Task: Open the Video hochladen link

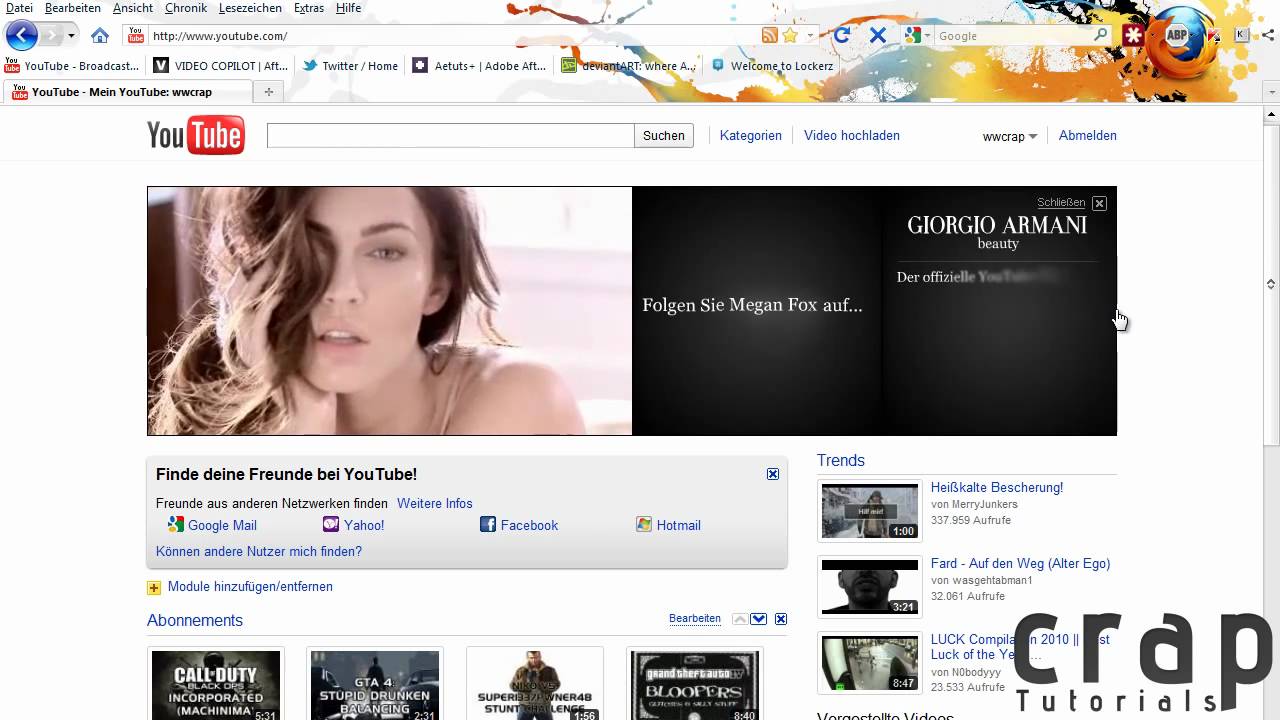Action: tap(852, 136)
